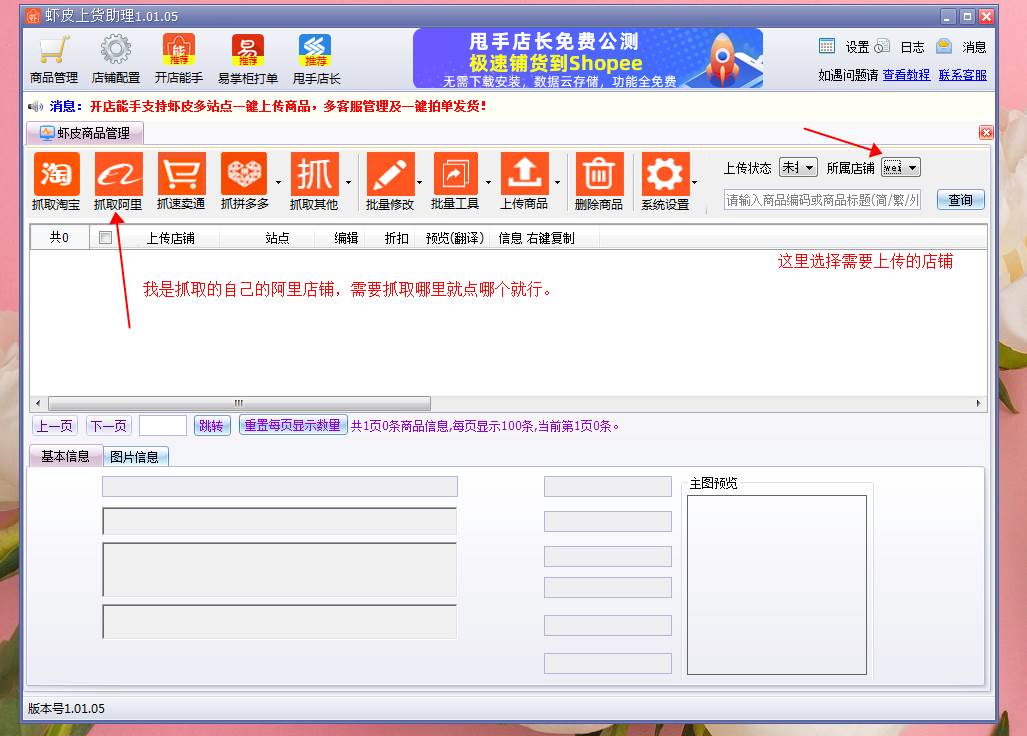Open the 查看教程 tutorial link

pos(906,75)
